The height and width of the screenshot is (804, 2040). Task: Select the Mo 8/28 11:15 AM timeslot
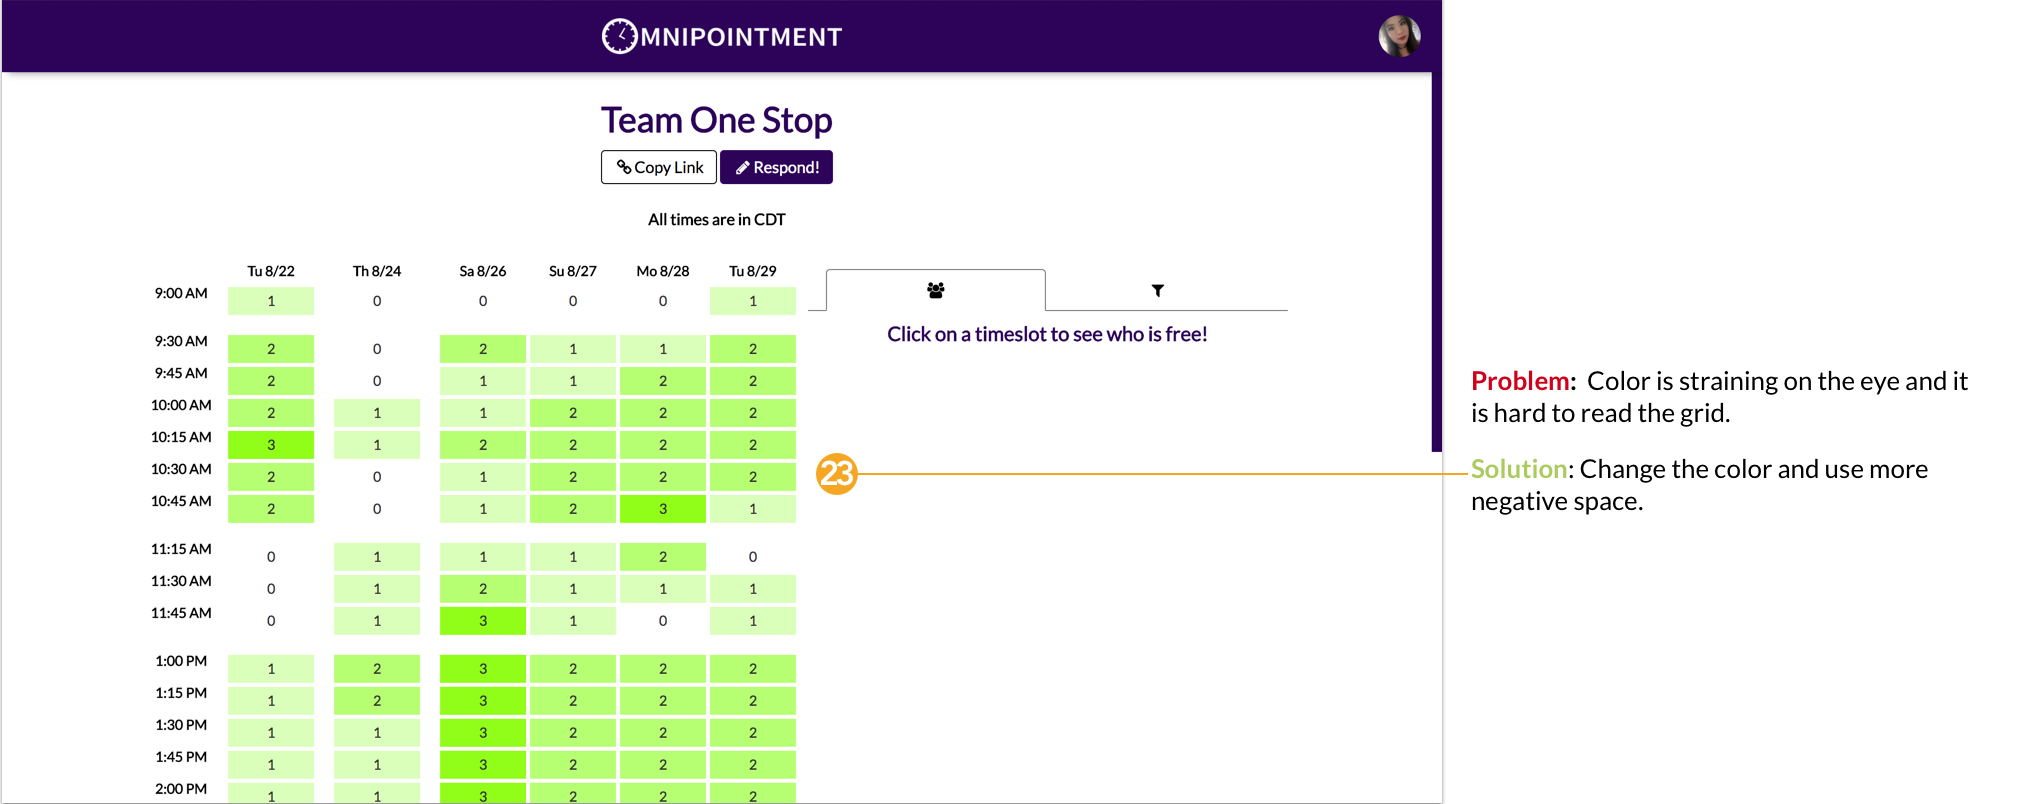click(663, 557)
